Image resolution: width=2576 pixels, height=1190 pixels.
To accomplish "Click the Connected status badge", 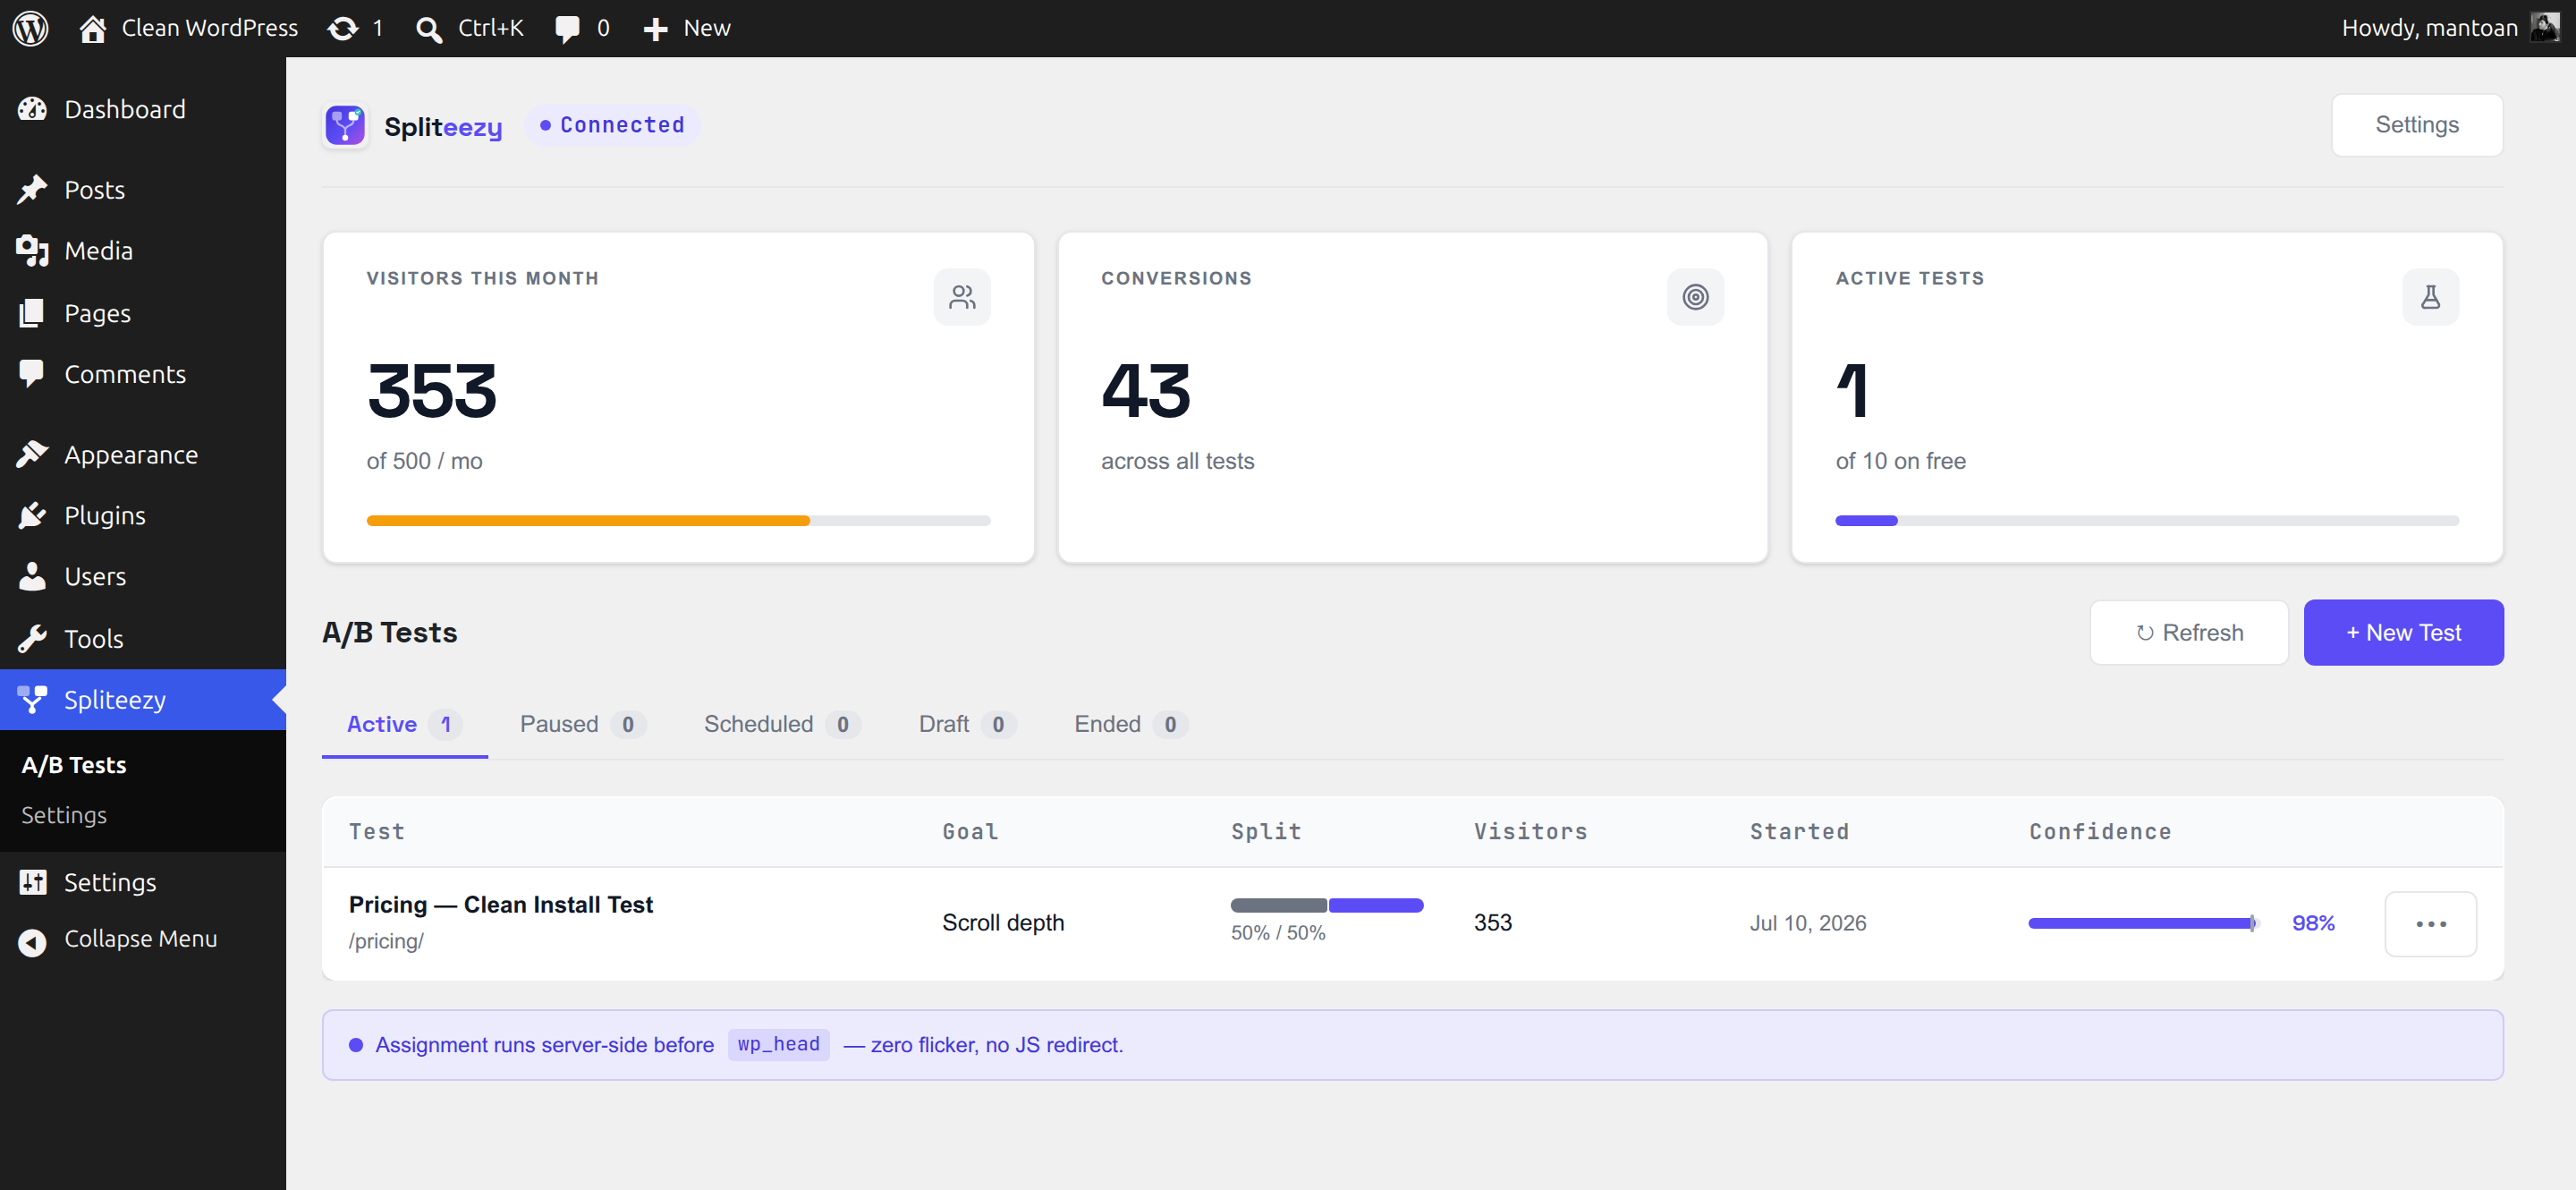I will click(612, 125).
